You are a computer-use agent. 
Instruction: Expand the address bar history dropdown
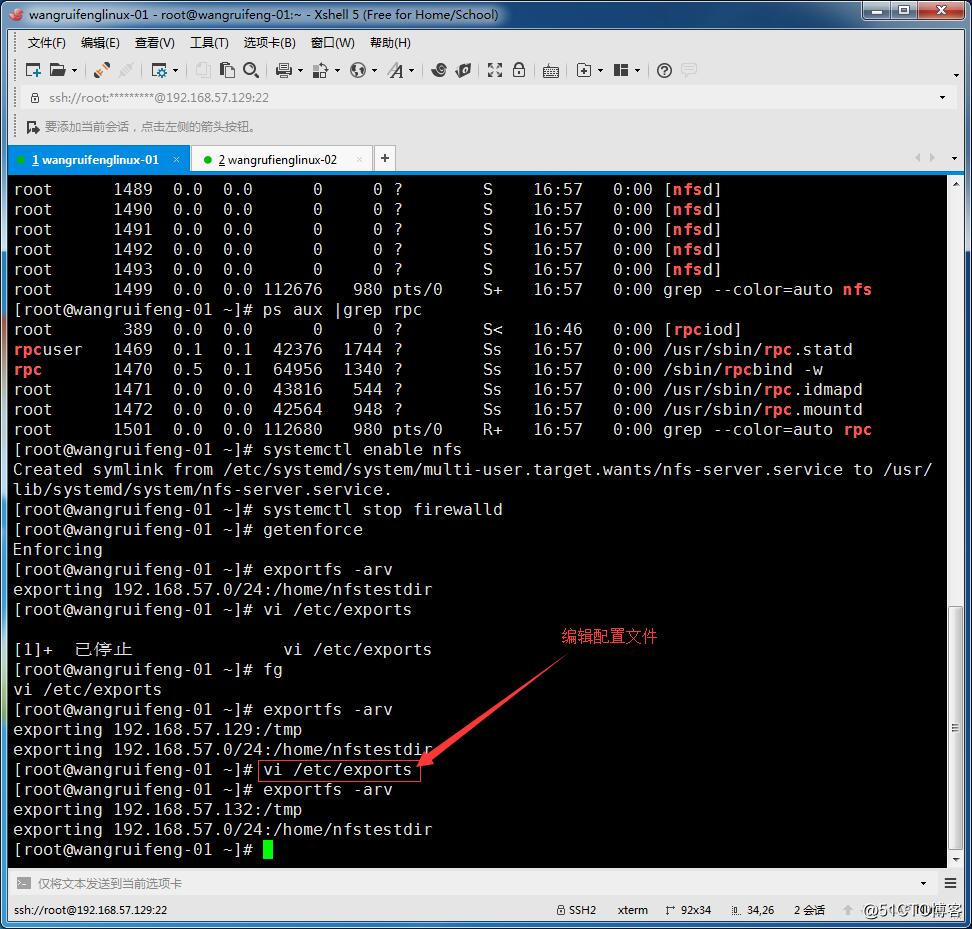click(x=942, y=97)
